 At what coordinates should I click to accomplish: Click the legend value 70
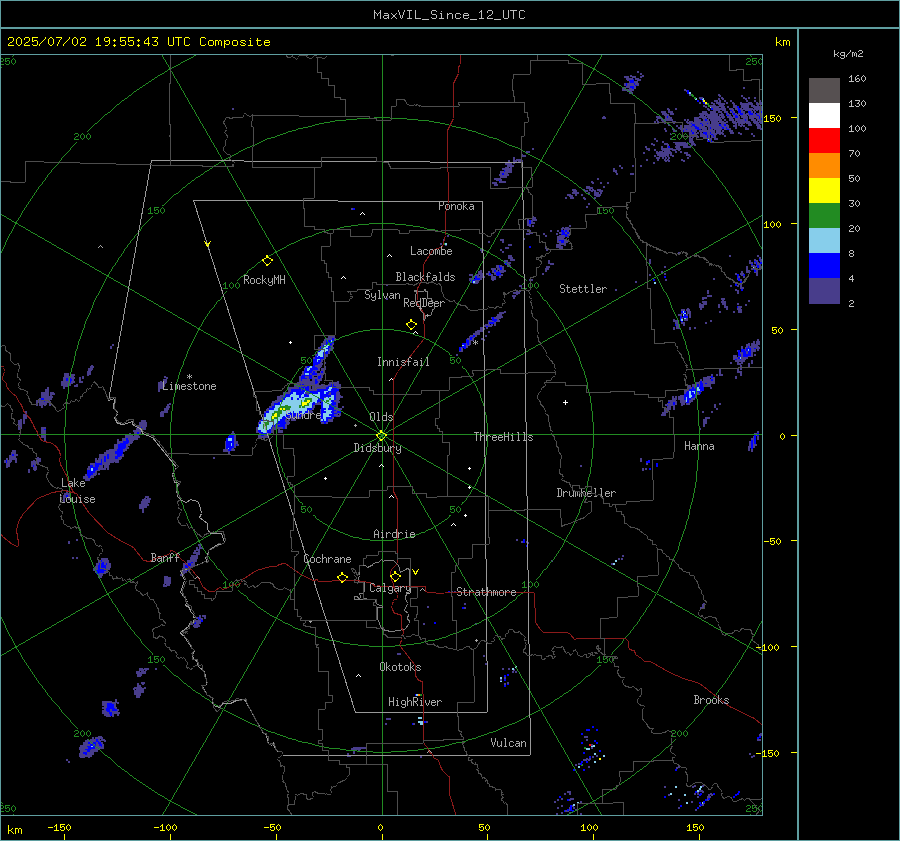(x=854, y=154)
